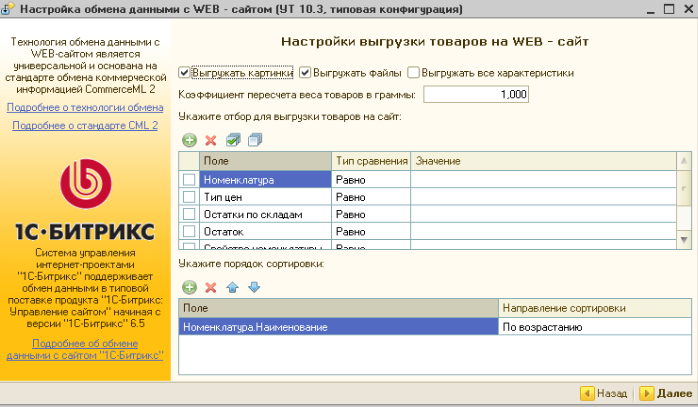The image size is (698, 407).
Task: Open link Подробнее о стандарте CML 2
Action: click(x=85, y=126)
